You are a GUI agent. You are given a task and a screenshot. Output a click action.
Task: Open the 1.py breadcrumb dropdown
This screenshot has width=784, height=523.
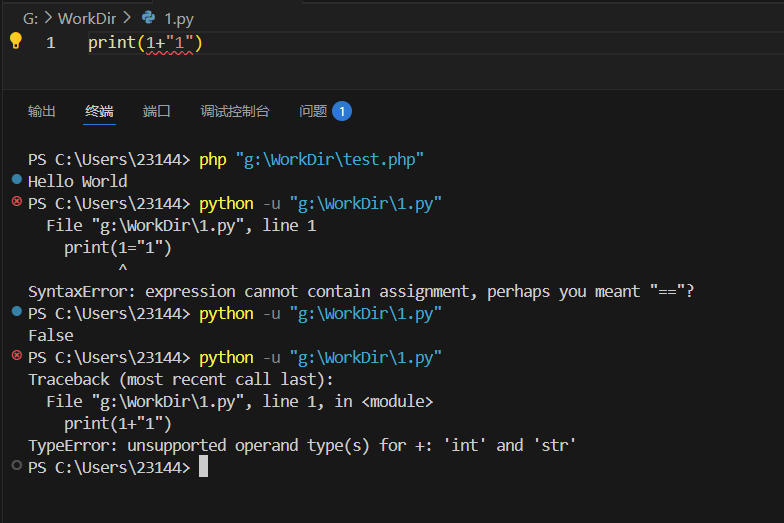181,17
